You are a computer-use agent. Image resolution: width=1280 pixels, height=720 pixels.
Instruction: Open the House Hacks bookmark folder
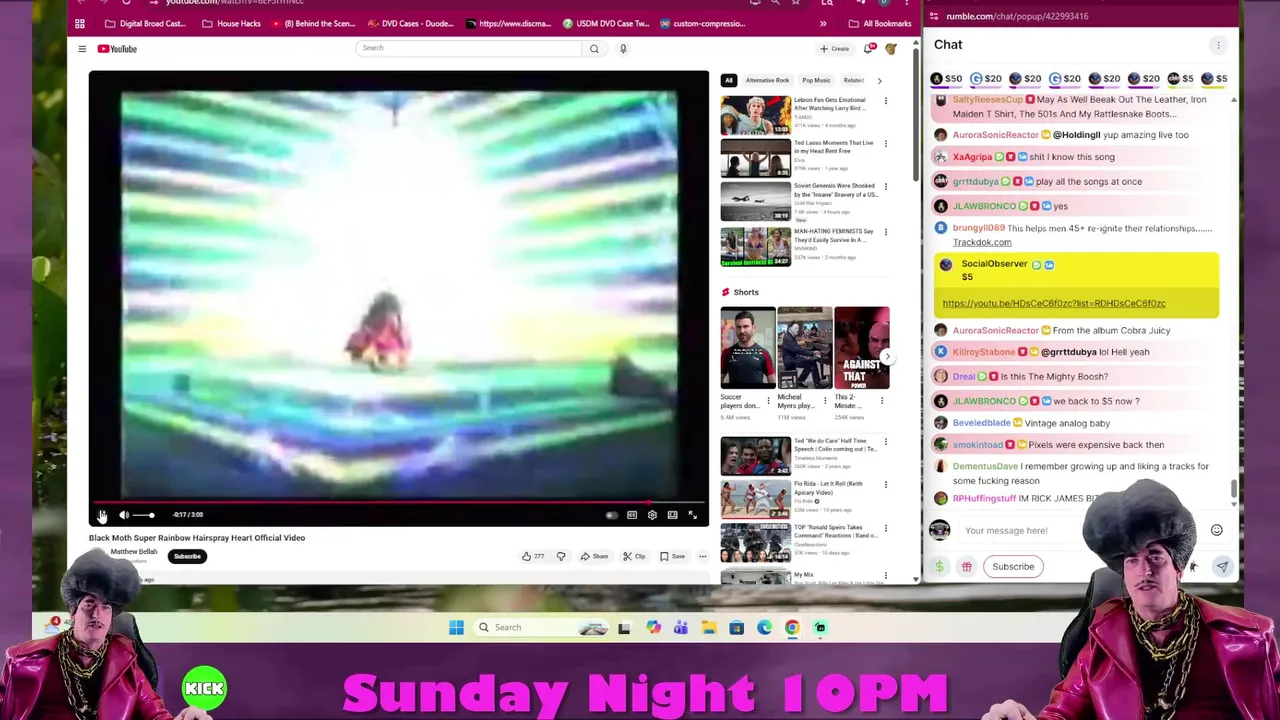[231, 23]
